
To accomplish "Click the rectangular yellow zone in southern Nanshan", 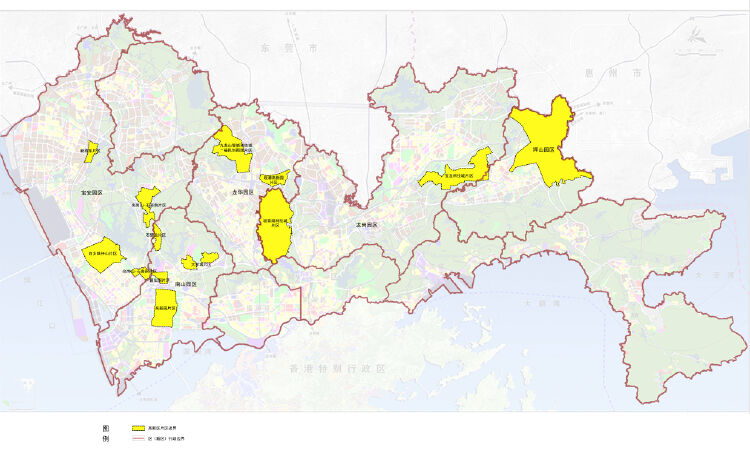I will (x=165, y=309).
